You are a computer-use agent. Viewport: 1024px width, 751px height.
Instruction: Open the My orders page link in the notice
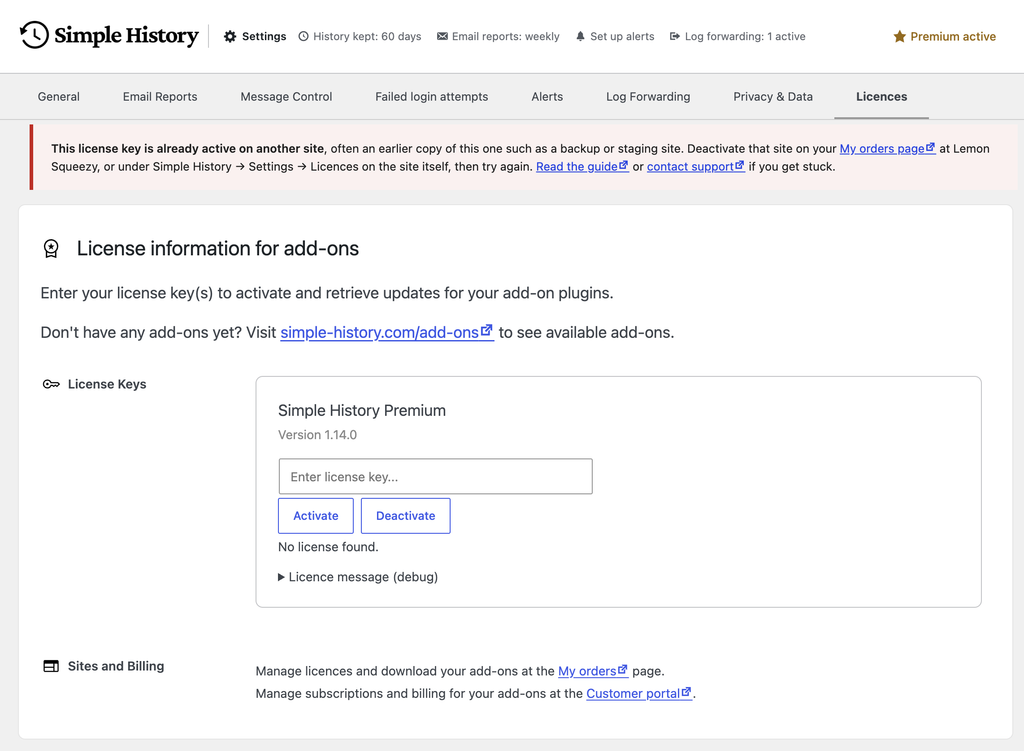[888, 149]
